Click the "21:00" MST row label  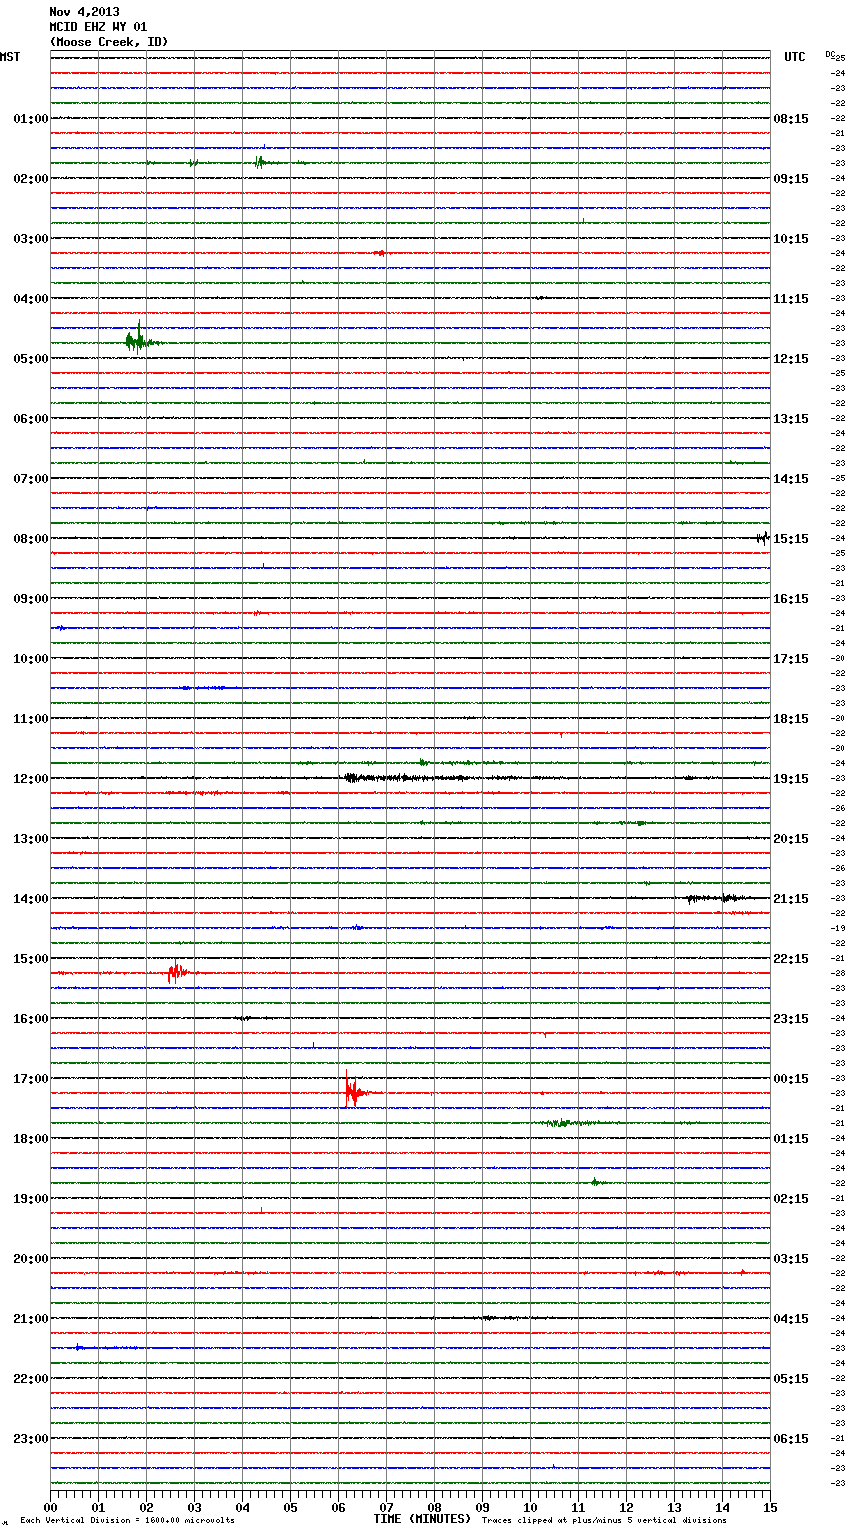point(31,1319)
